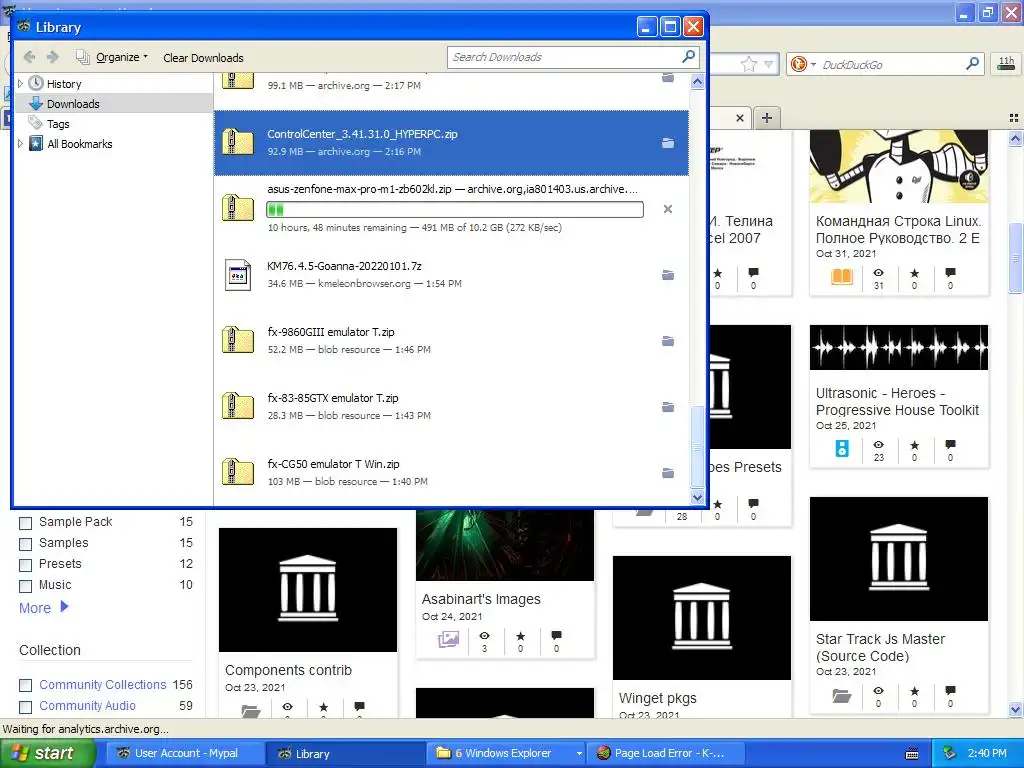1024x768 pixels.
Task: Open containing folder for fx-CG50 emulator
Action: point(667,473)
